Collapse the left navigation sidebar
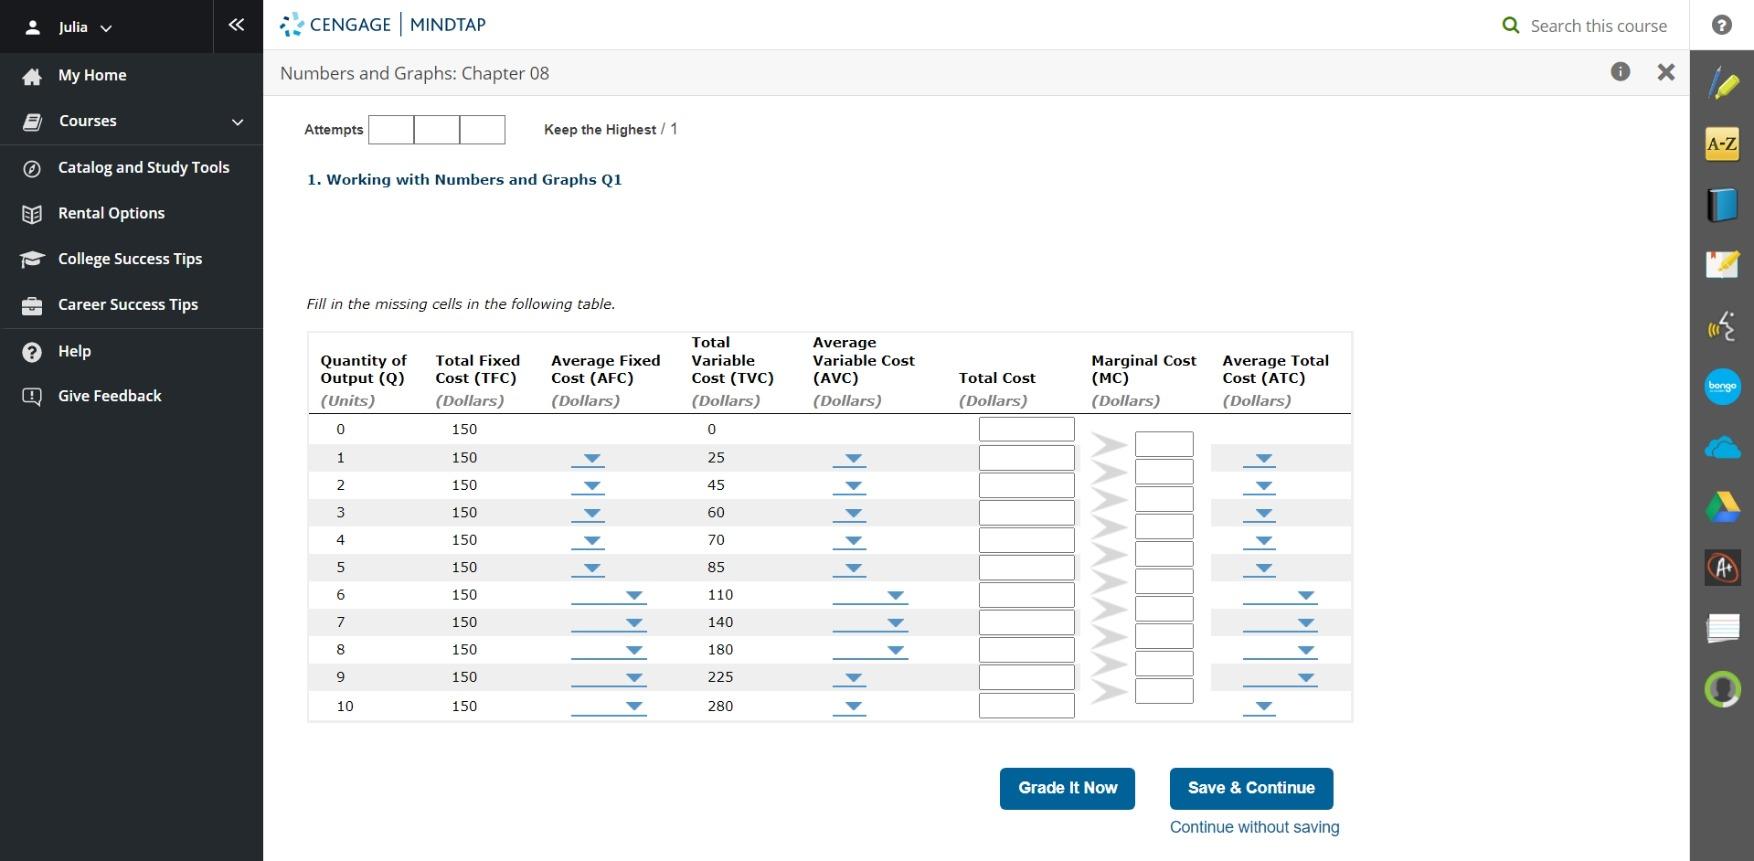The height and width of the screenshot is (861, 1754). pyautogui.click(x=237, y=25)
